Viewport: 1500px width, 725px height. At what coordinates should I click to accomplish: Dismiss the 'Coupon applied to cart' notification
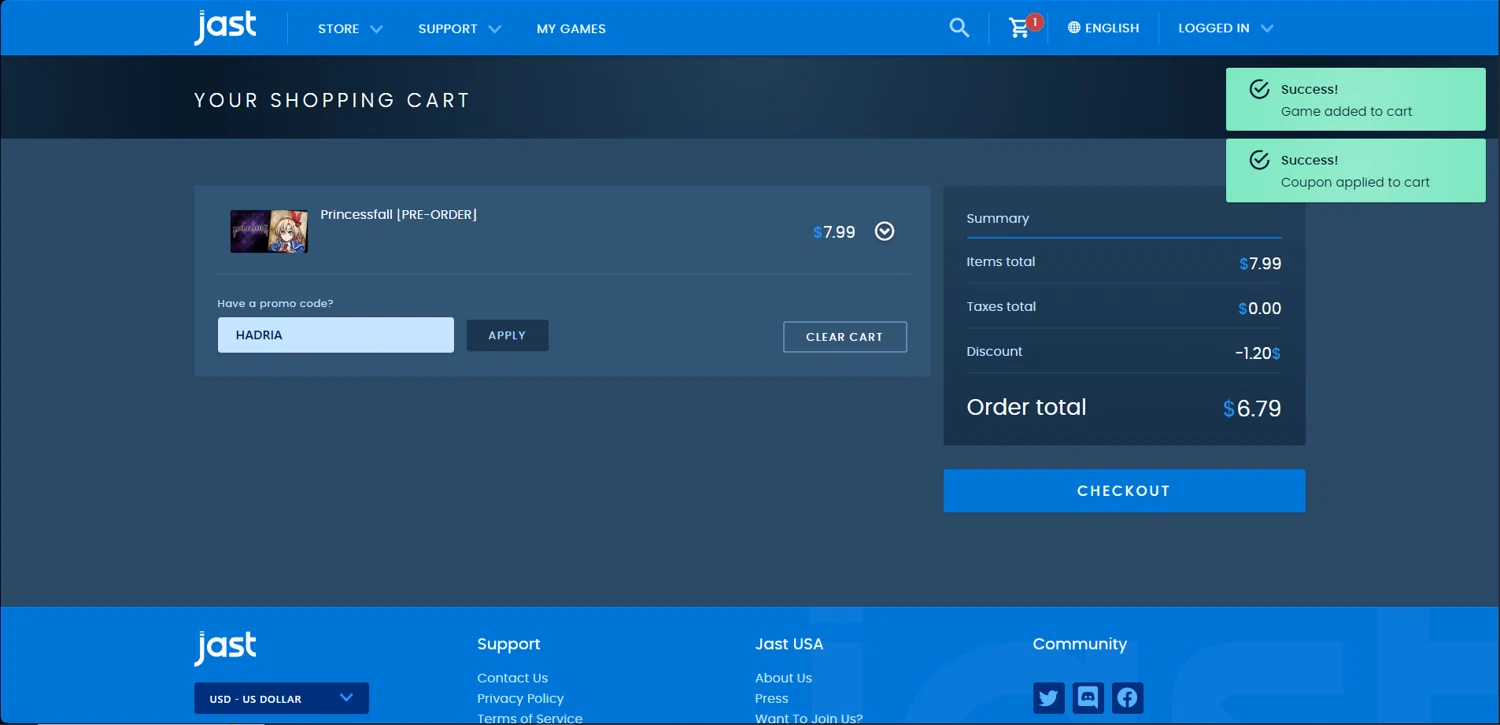point(1356,170)
